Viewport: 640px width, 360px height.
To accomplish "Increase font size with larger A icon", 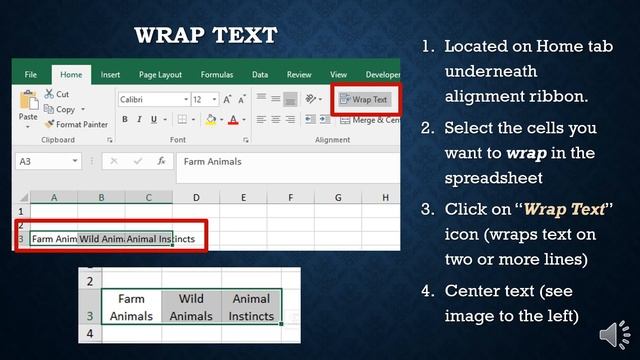I will pos(227,99).
